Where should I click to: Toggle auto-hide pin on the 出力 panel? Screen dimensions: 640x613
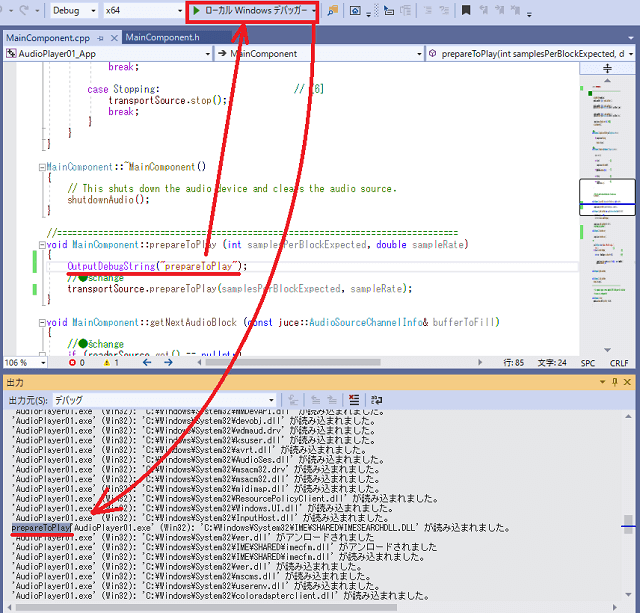(615, 382)
